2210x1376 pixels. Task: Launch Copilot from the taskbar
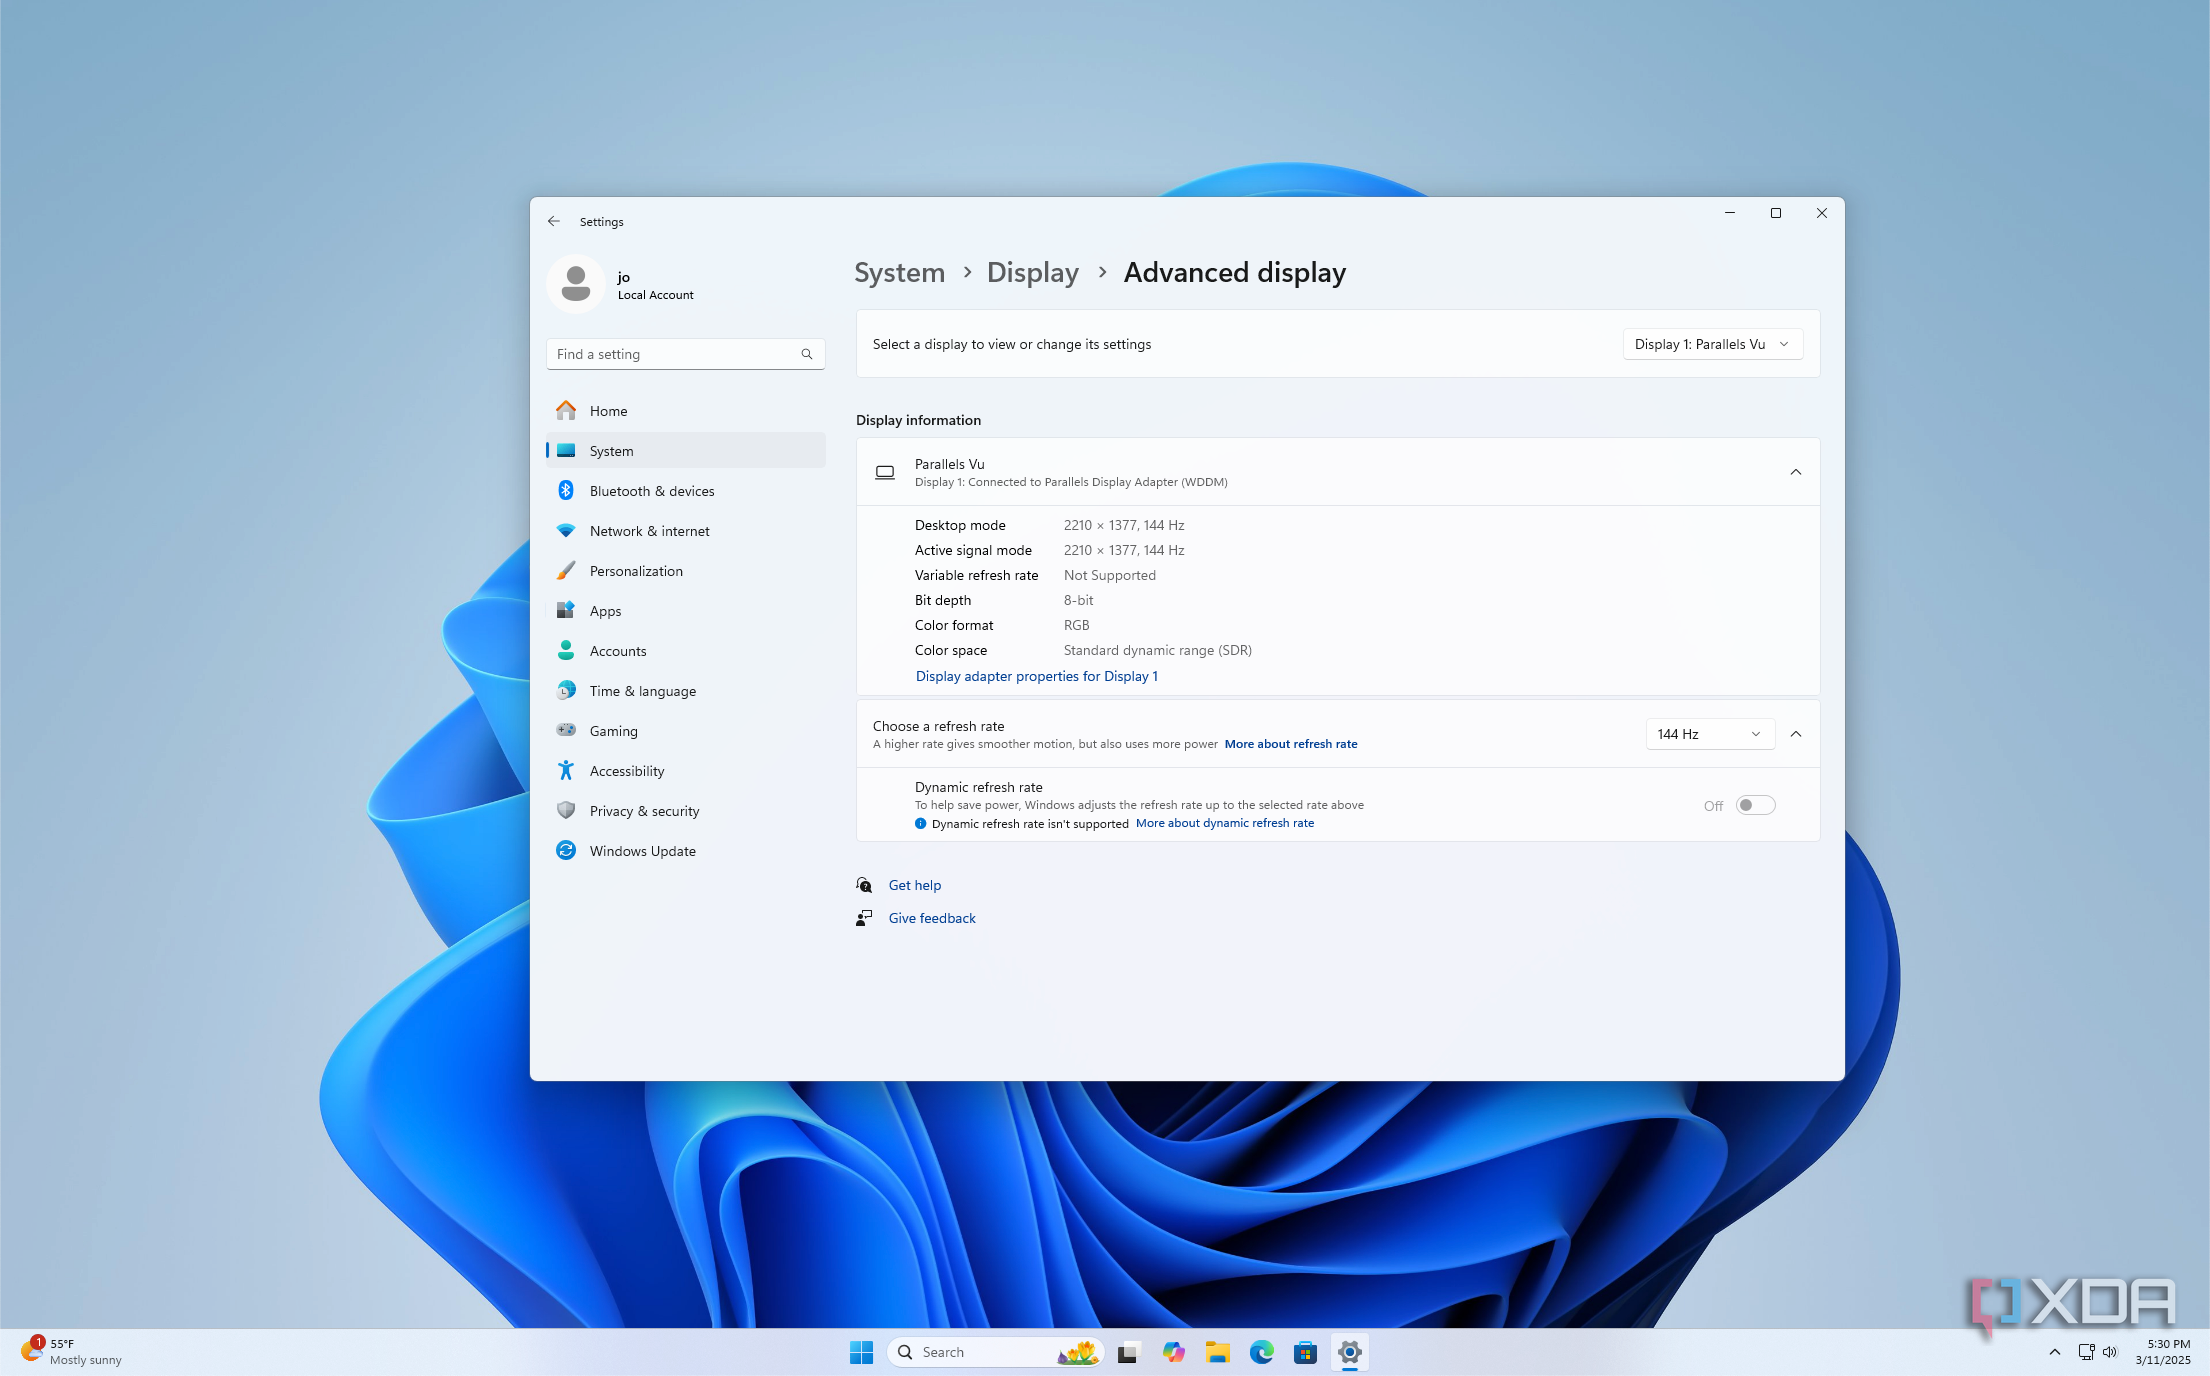point(1173,1352)
